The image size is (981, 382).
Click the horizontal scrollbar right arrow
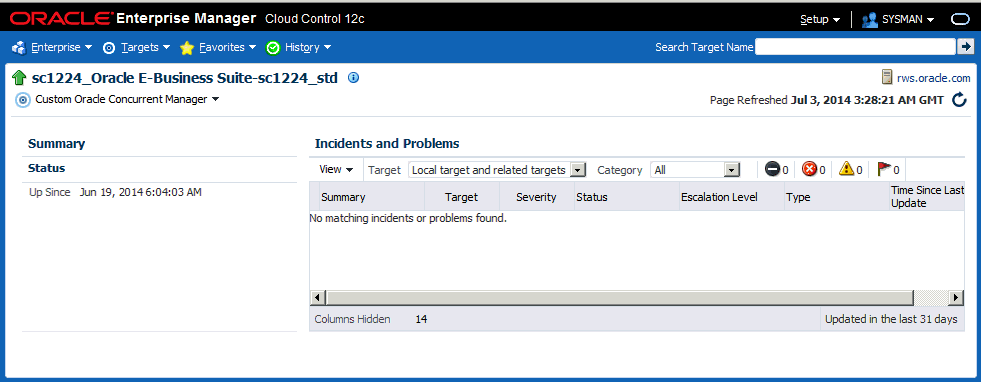click(x=955, y=297)
